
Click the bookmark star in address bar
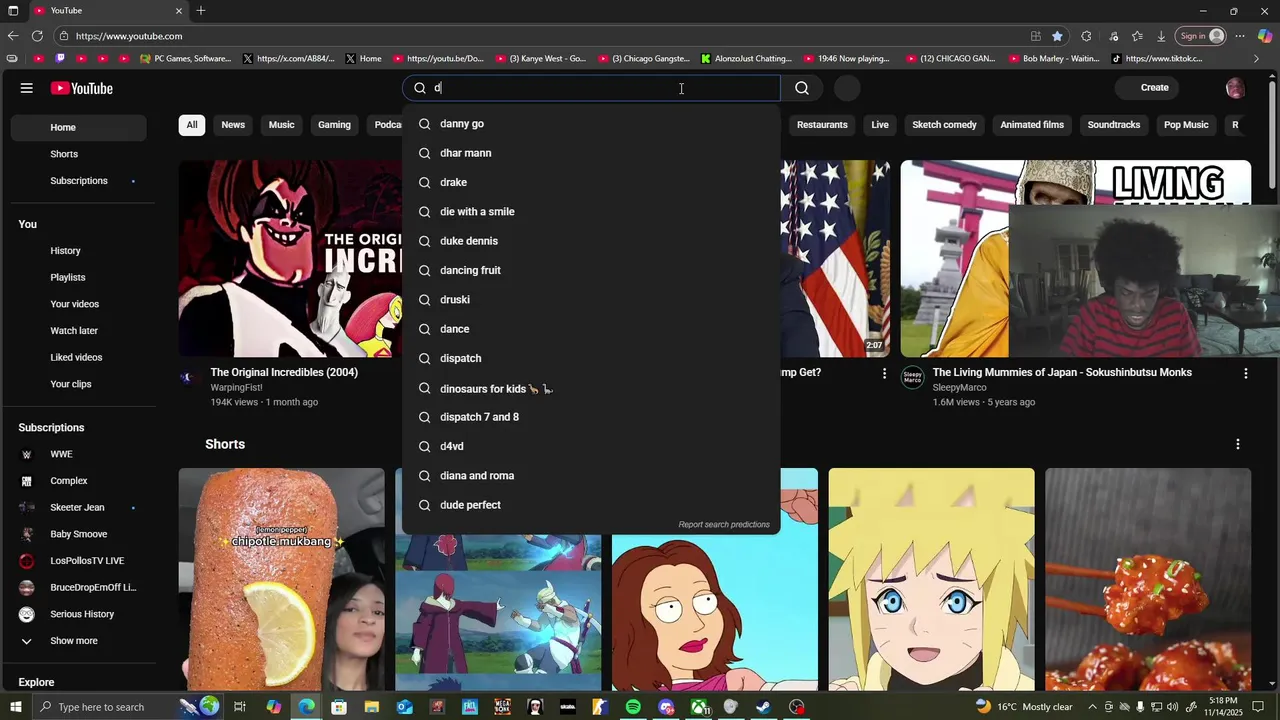coord(1057,36)
